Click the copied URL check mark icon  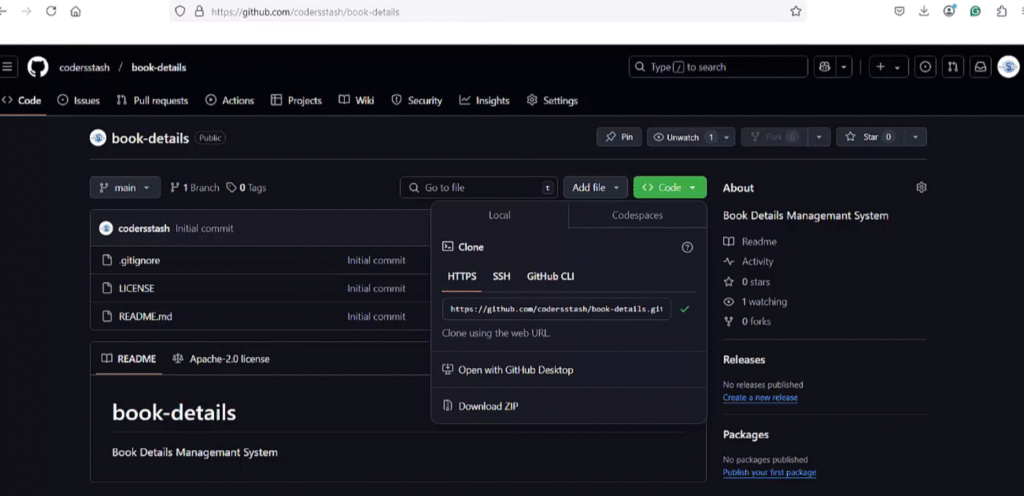pos(684,309)
